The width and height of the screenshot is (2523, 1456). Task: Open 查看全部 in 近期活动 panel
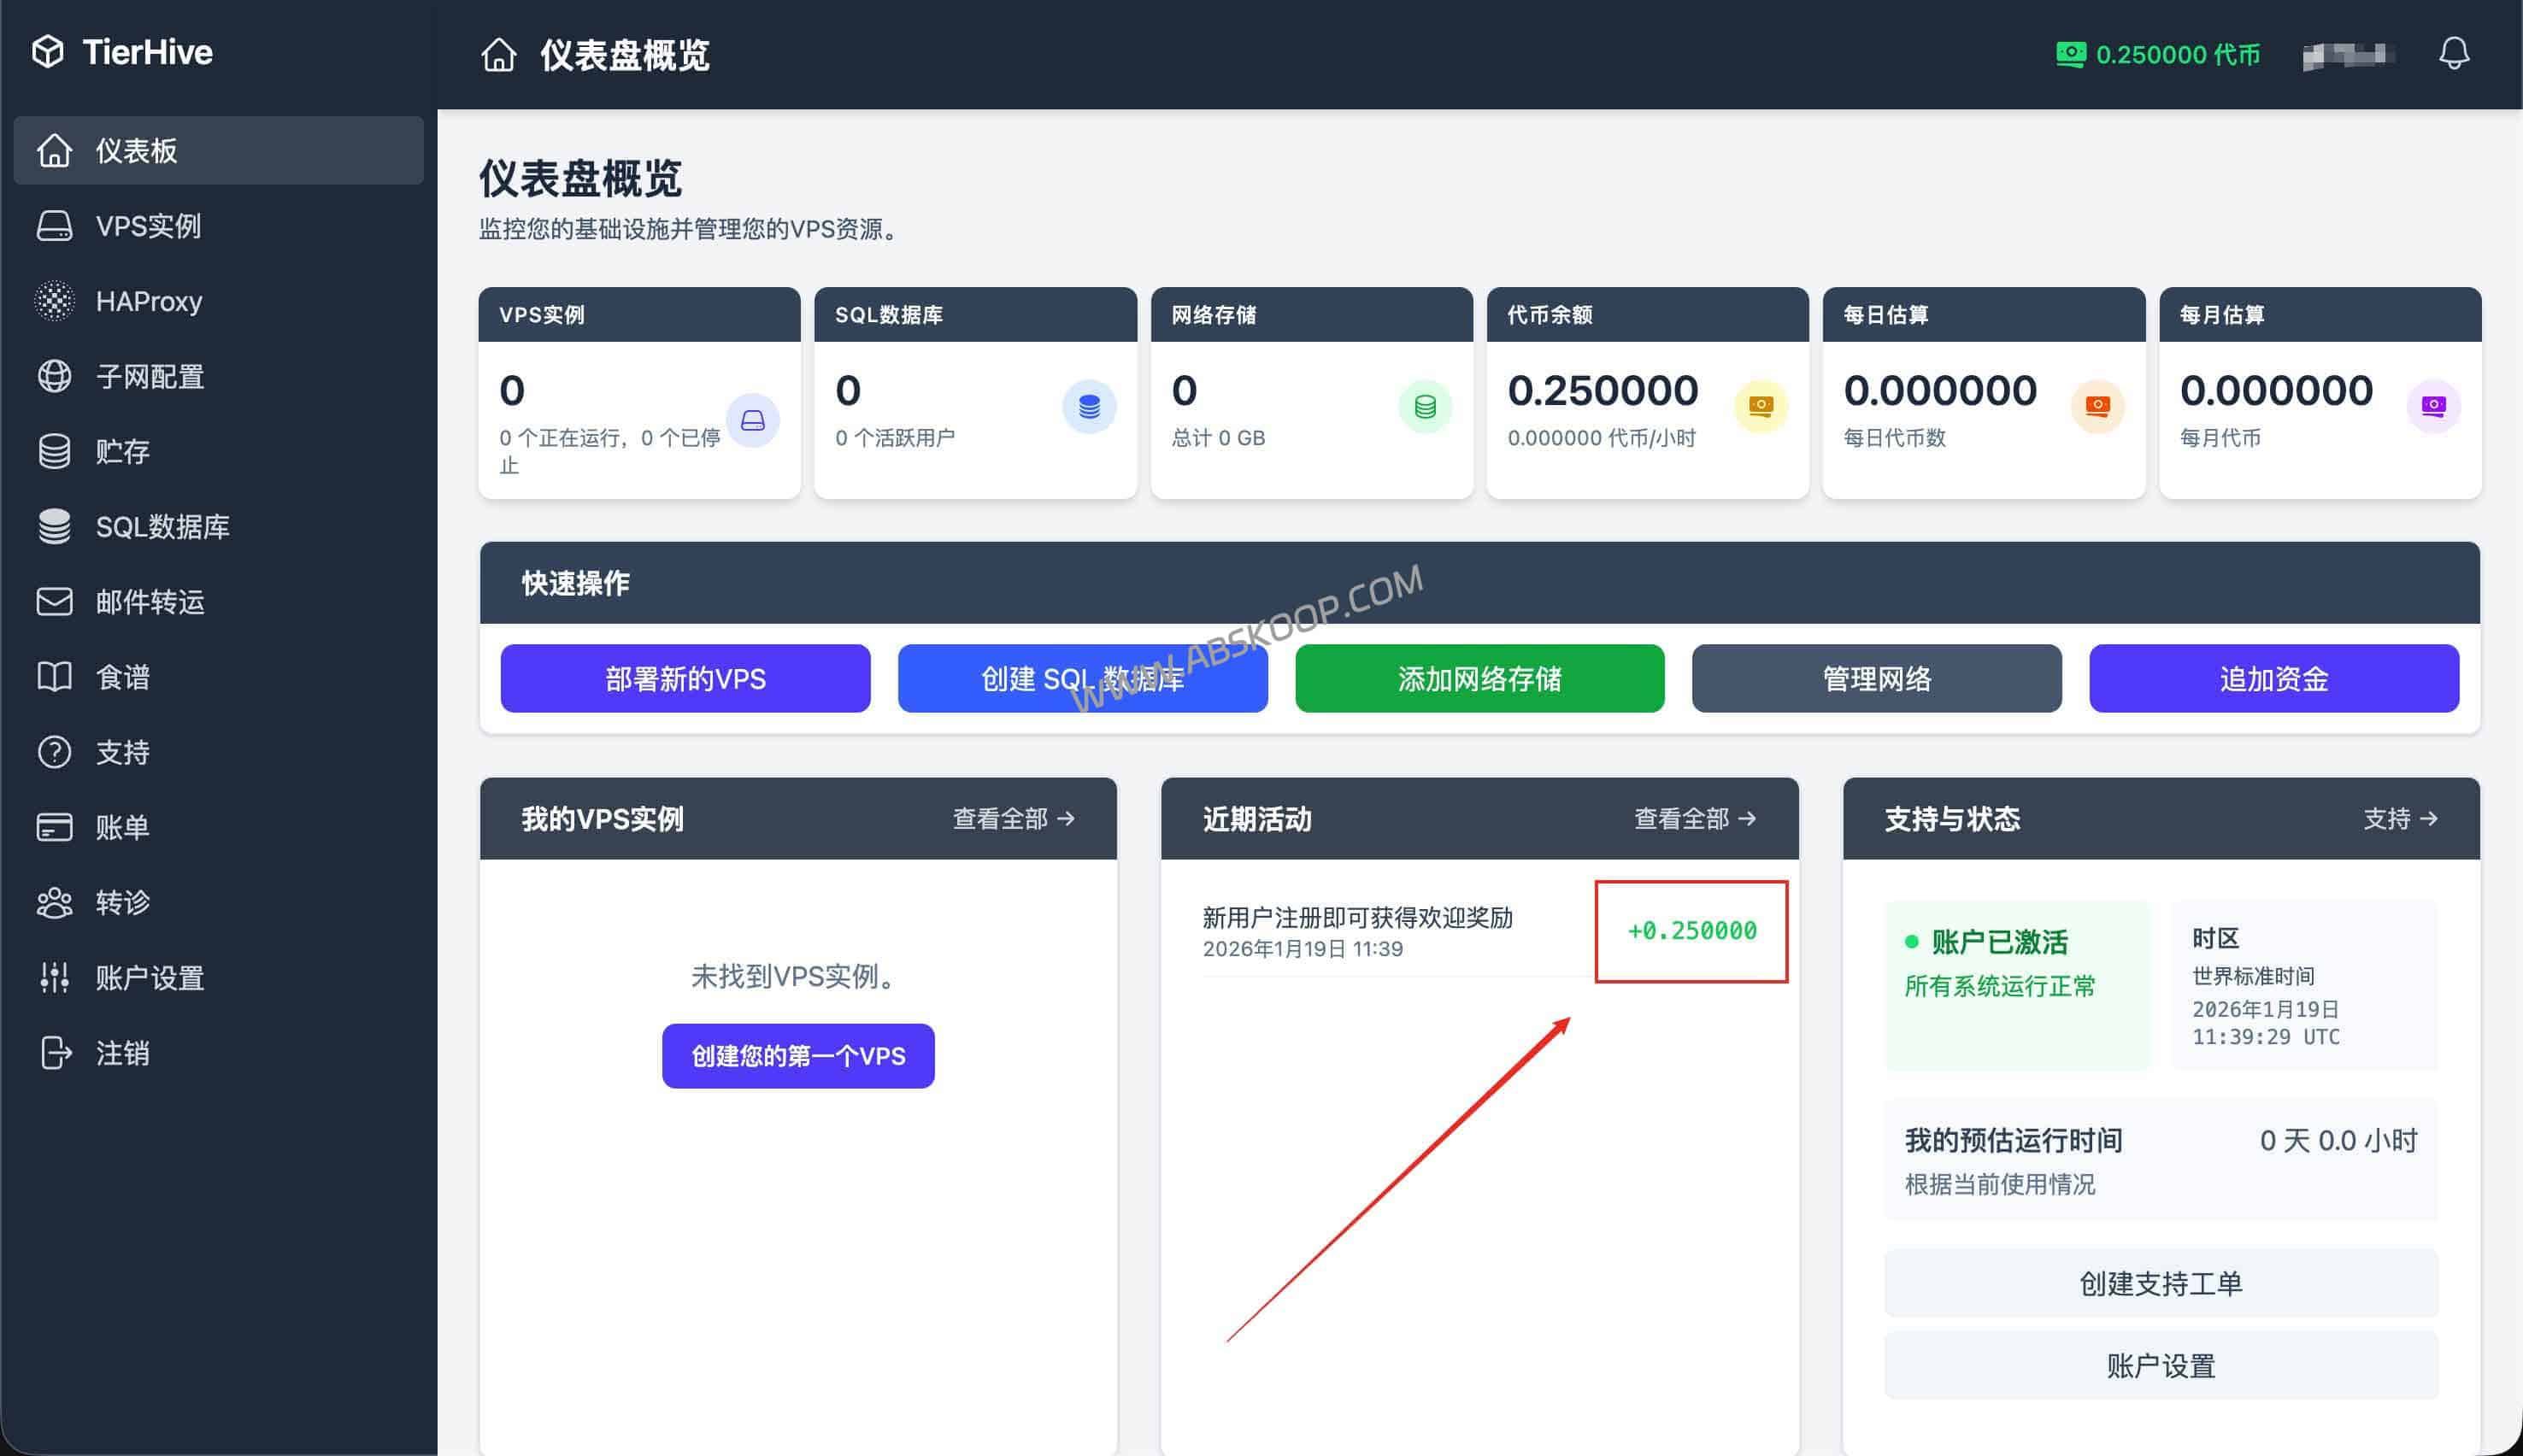(1694, 818)
